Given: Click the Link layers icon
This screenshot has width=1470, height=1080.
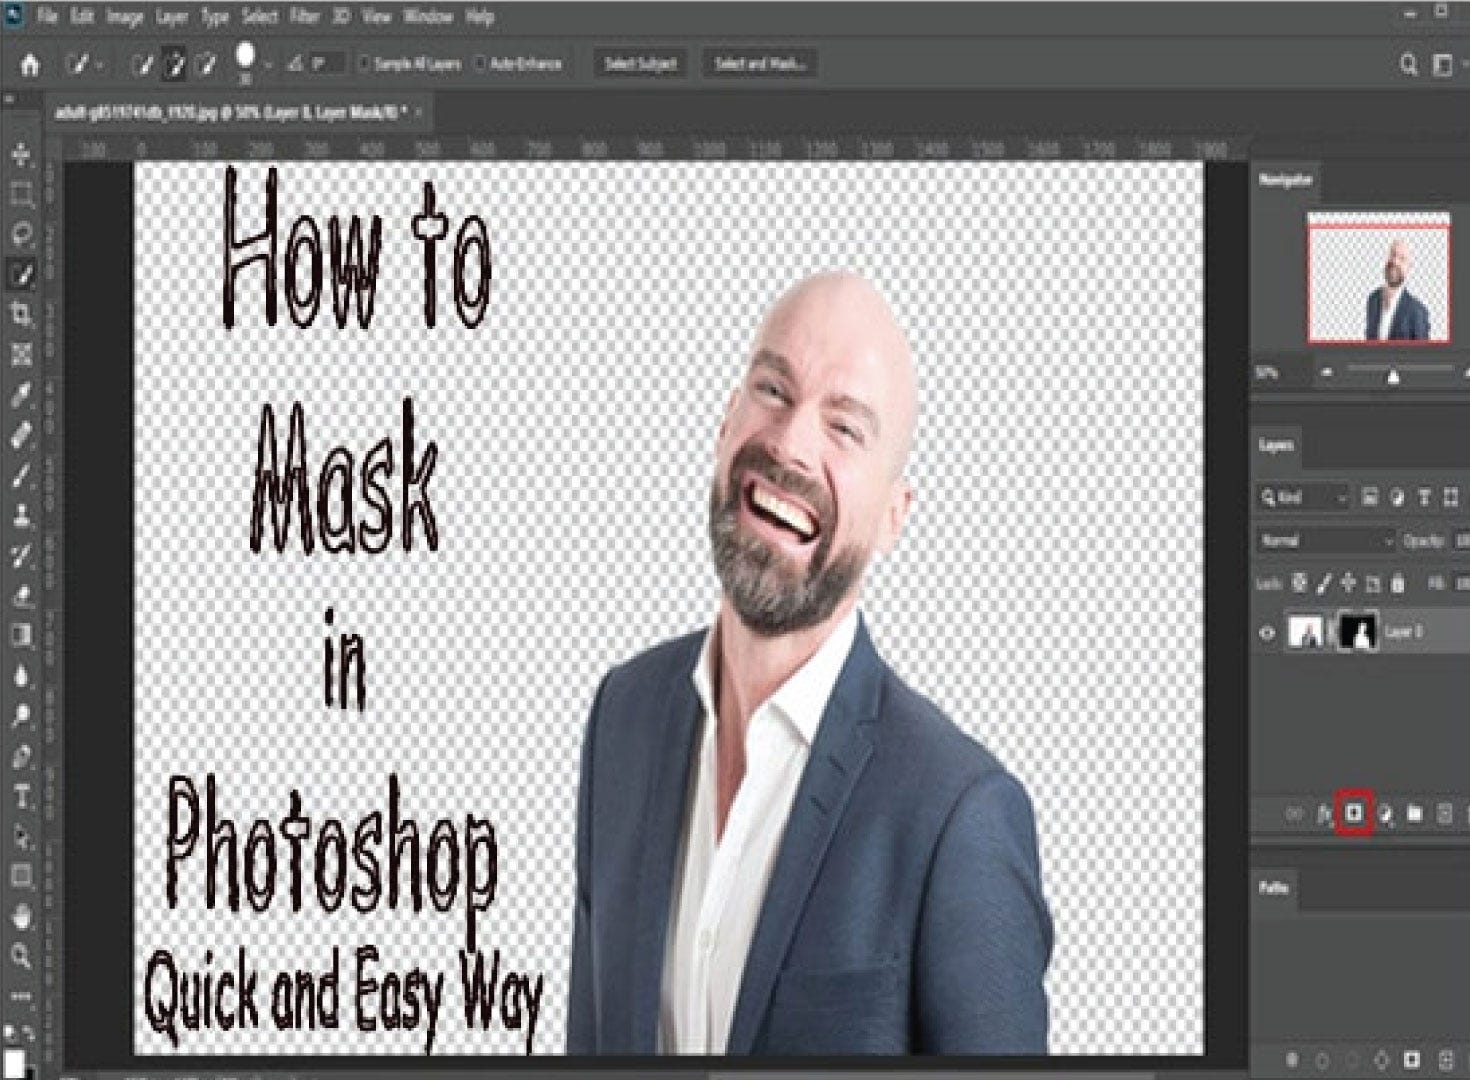Looking at the screenshot, I should click(1294, 815).
